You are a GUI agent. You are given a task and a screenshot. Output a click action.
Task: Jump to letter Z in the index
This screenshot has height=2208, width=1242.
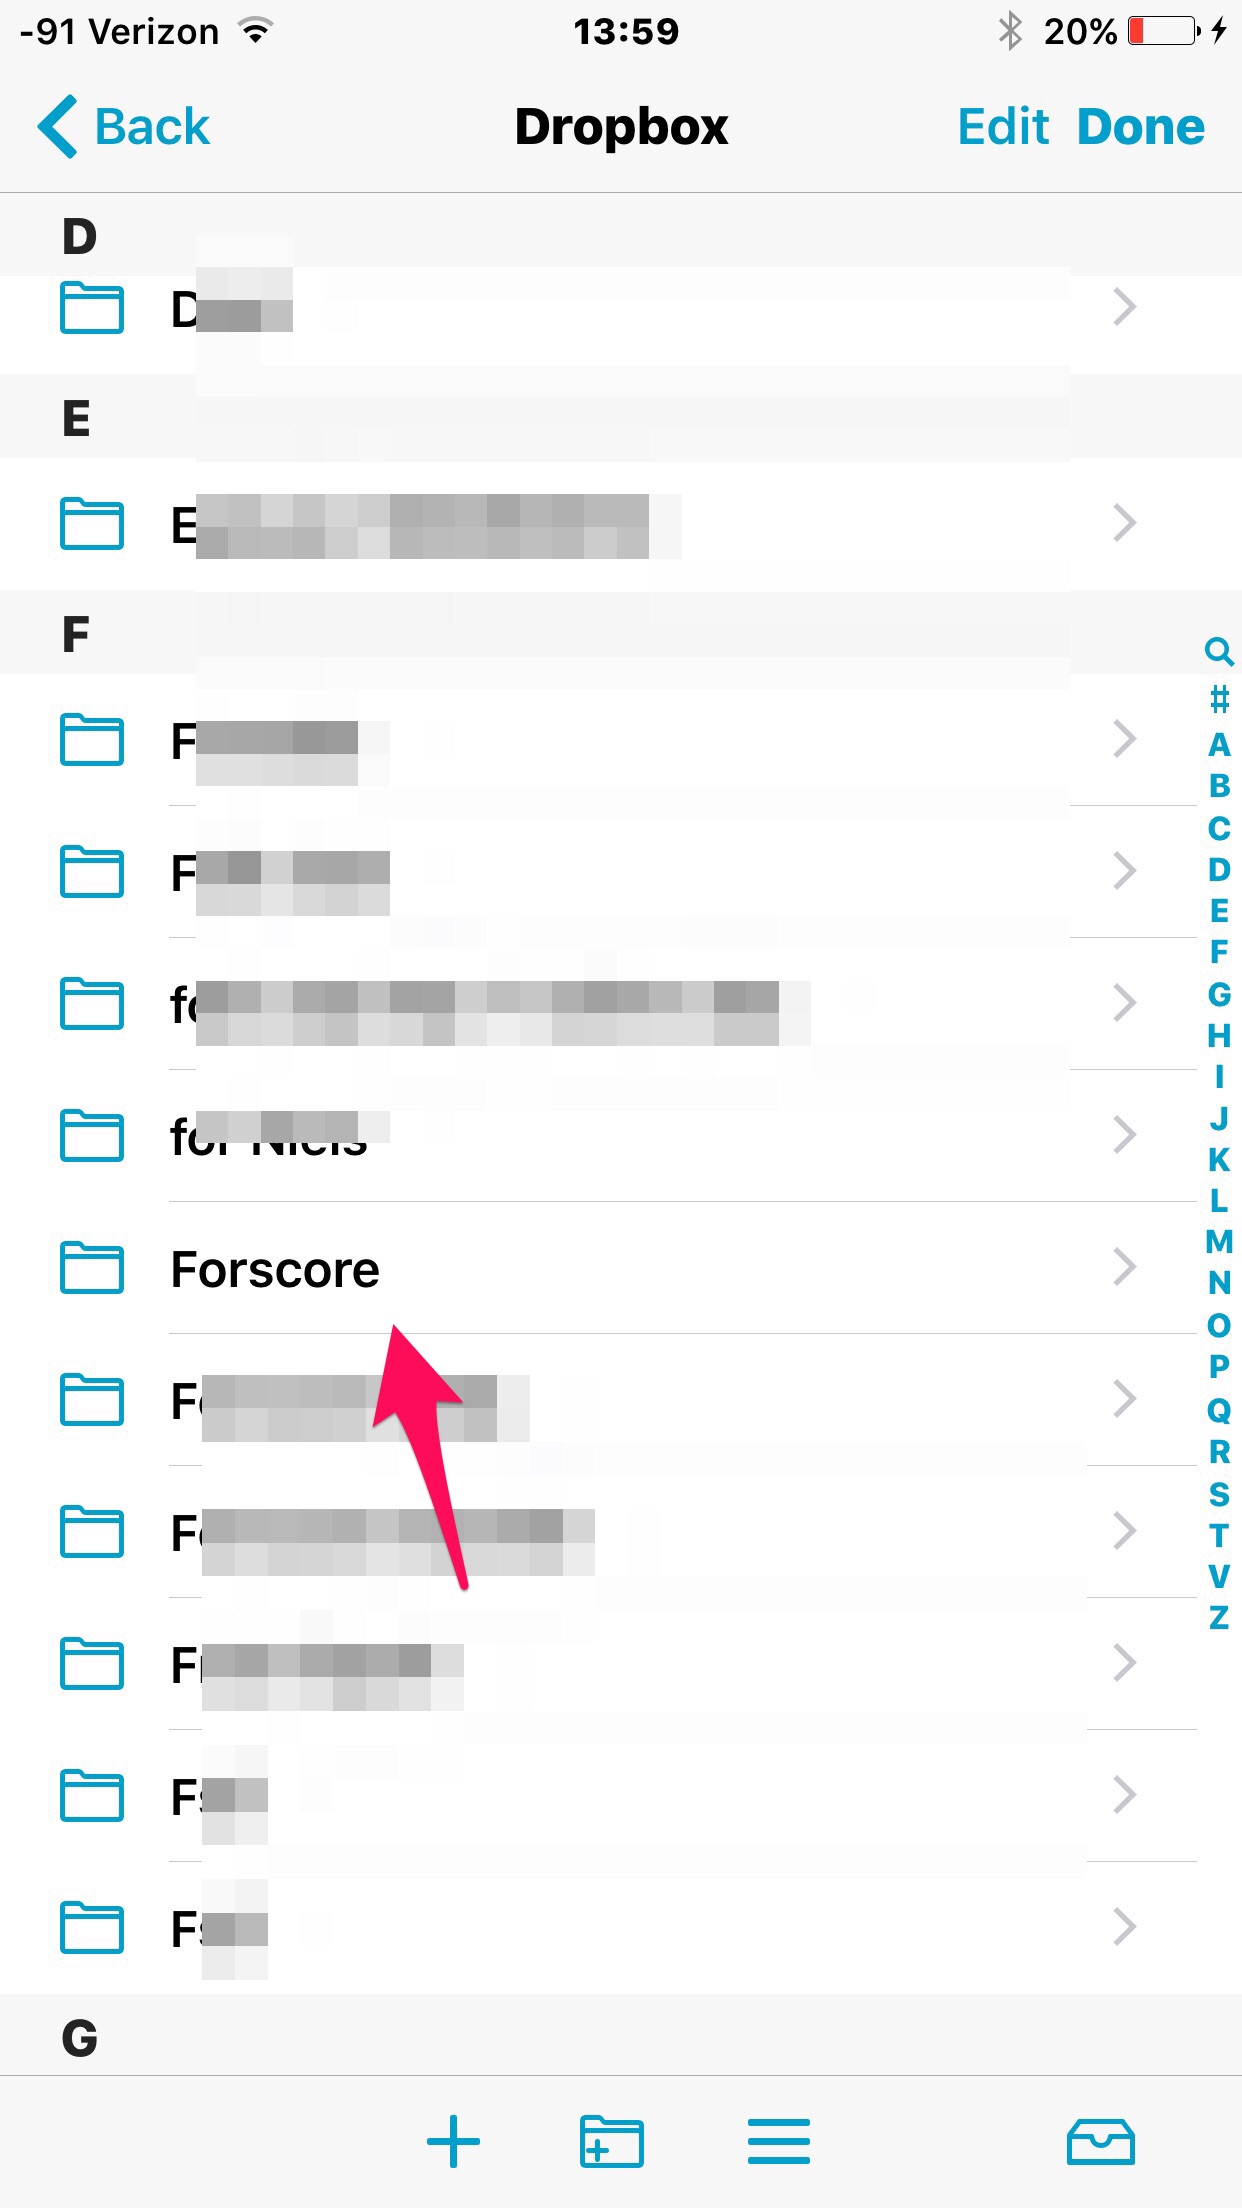[1219, 1617]
